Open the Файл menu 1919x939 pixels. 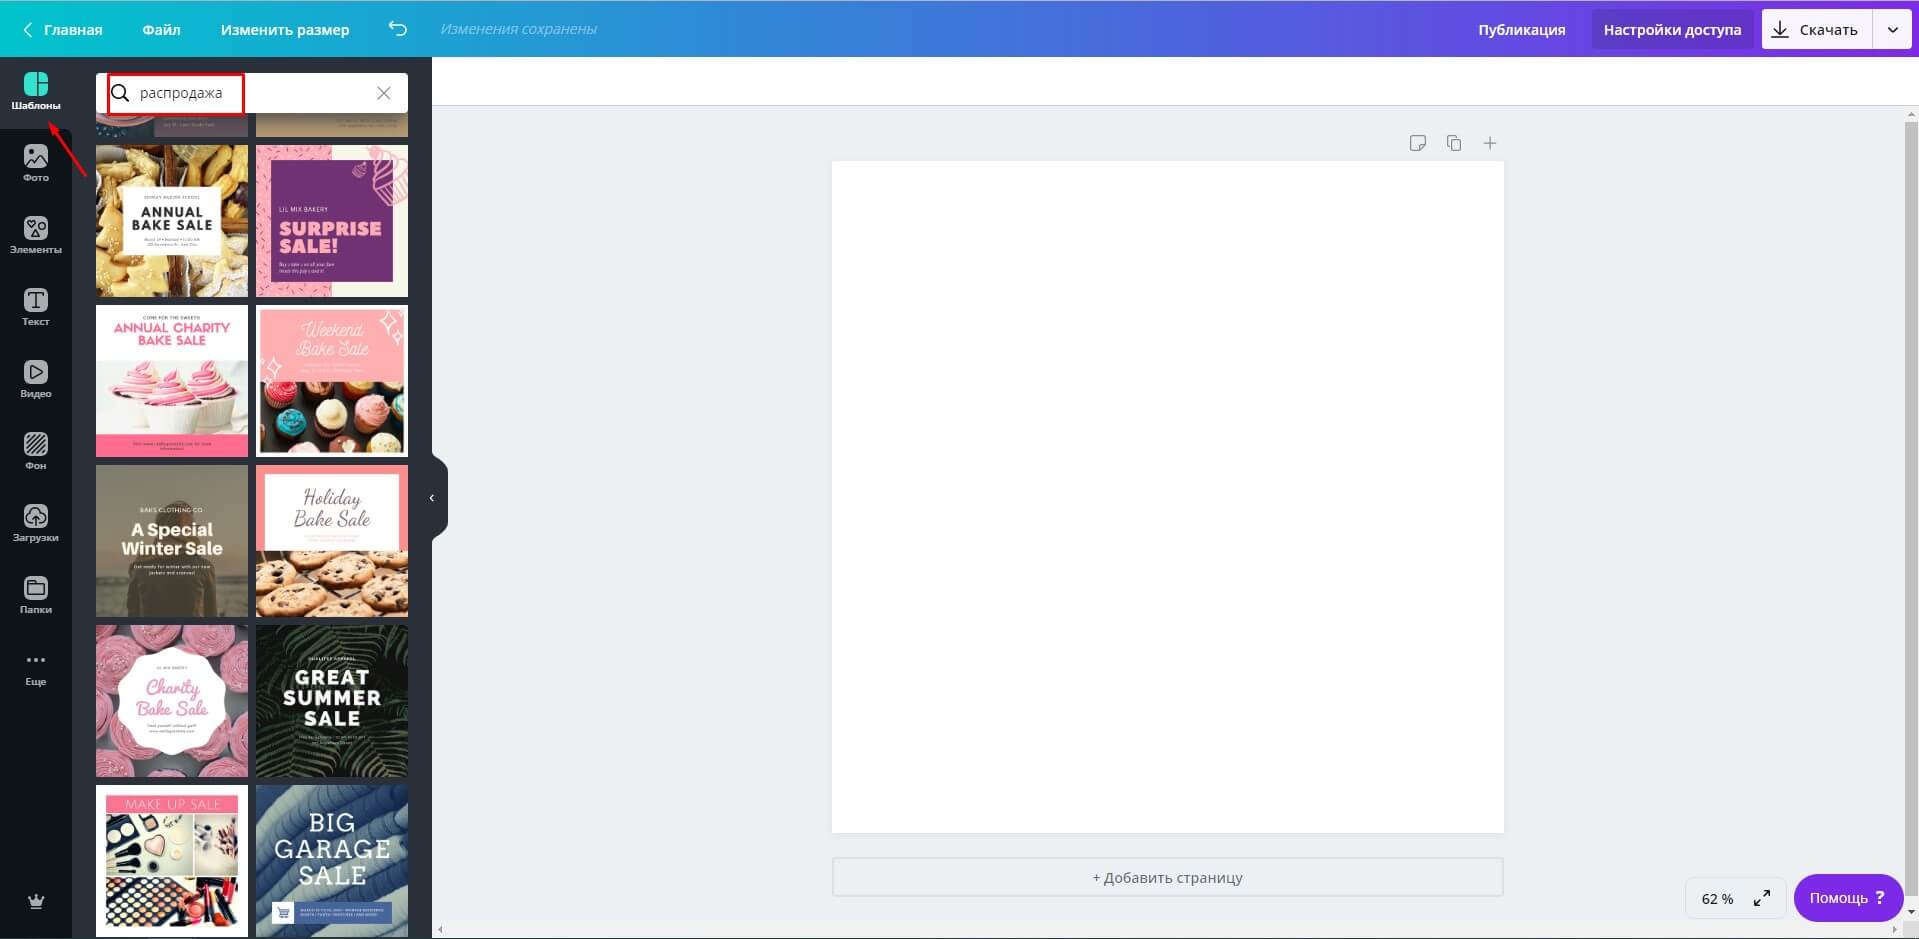pyautogui.click(x=161, y=30)
